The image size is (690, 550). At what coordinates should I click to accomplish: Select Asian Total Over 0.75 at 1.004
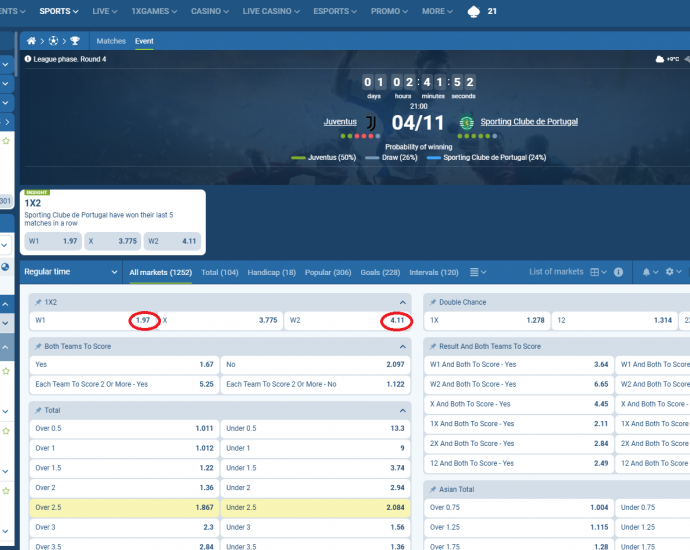[519, 507]
